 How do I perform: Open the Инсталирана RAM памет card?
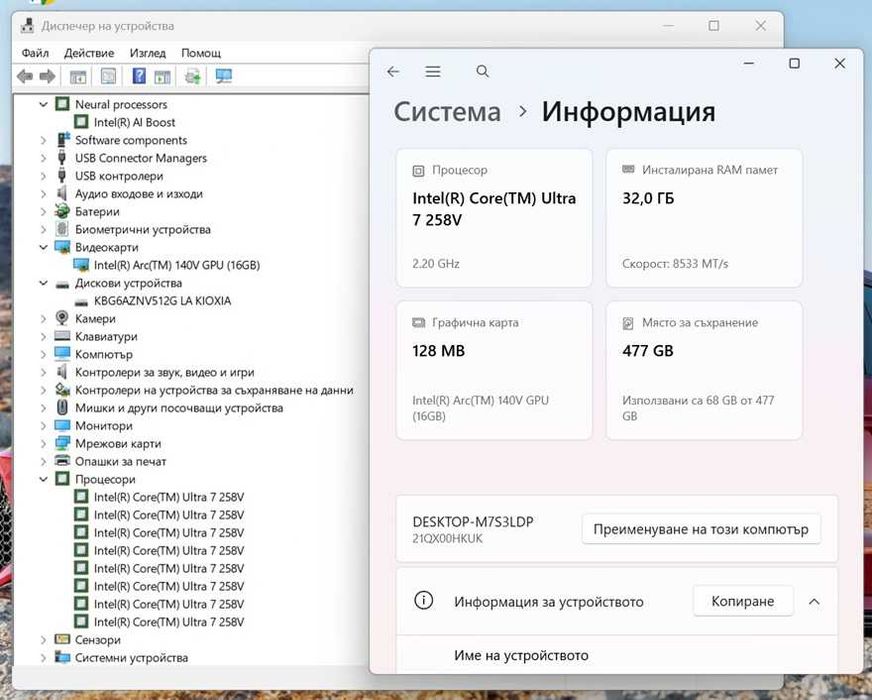(x=704, y=217)
